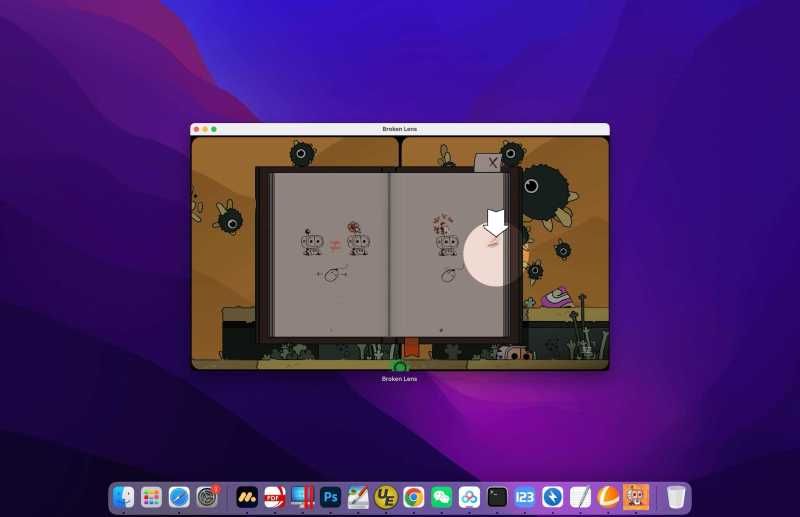Open the orange swirl app in the dock
This screenshot has width=800, height=517.
(x=608, y=497)
